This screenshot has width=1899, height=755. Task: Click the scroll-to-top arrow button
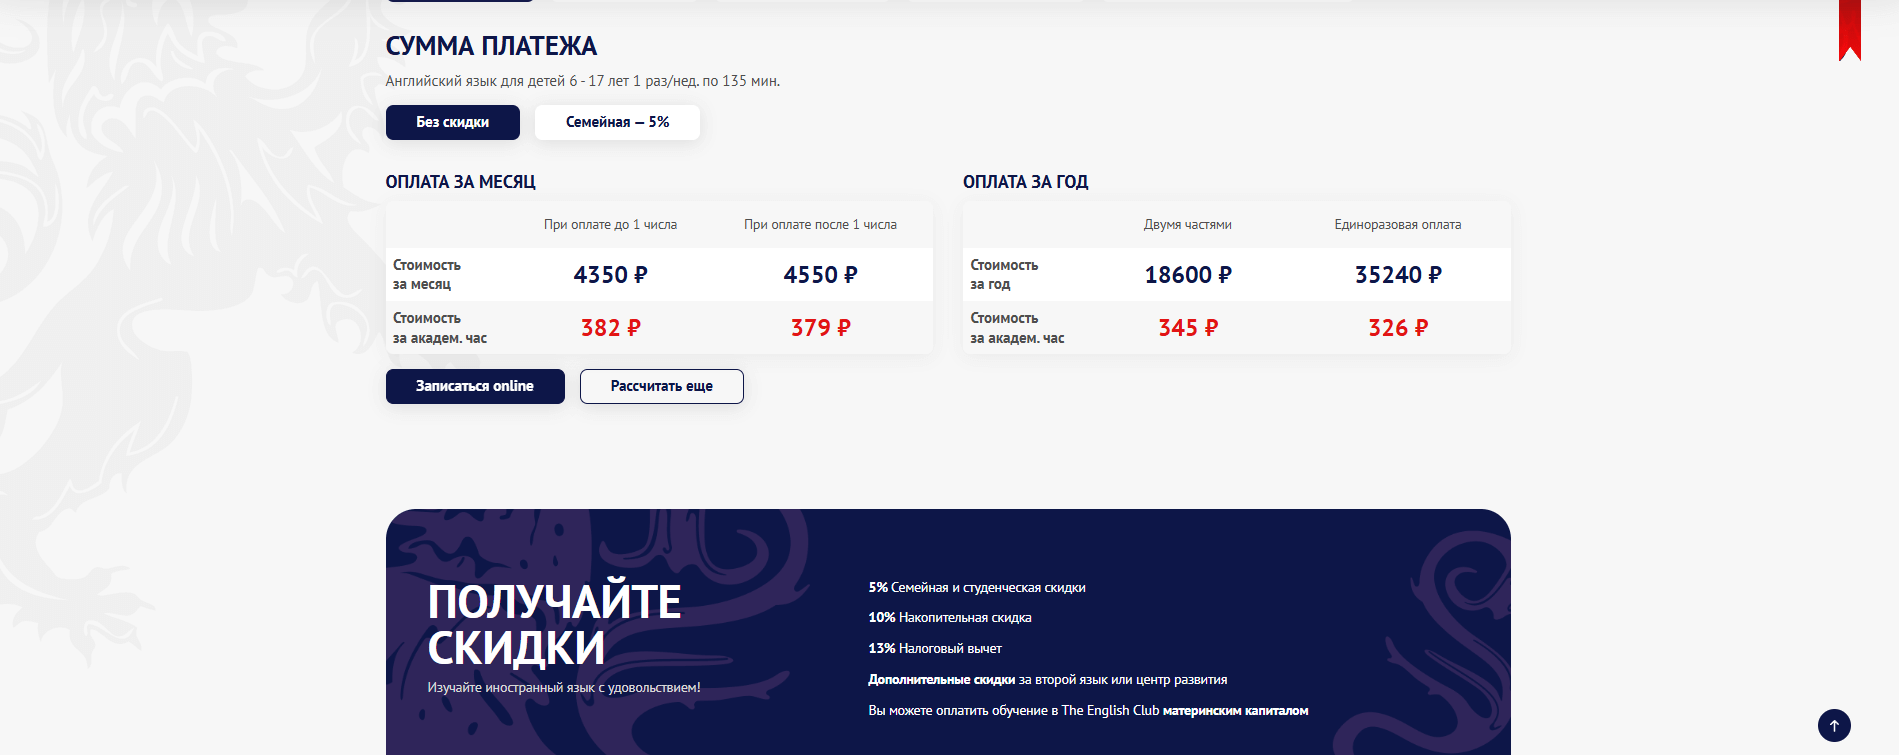pyautogui.click(x=1833, y=723)
